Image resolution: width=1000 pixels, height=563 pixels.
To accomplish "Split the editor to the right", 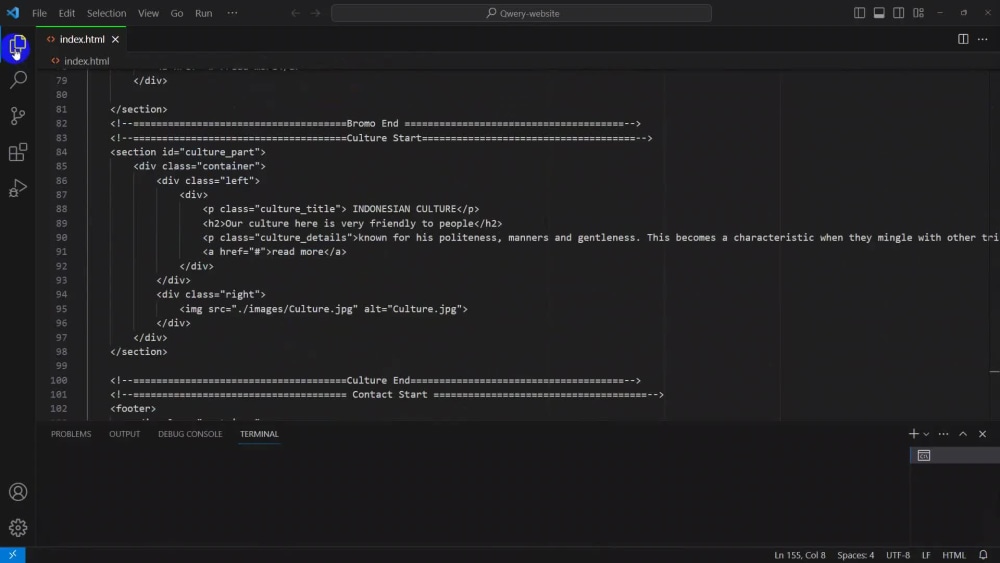I will 963,39.
